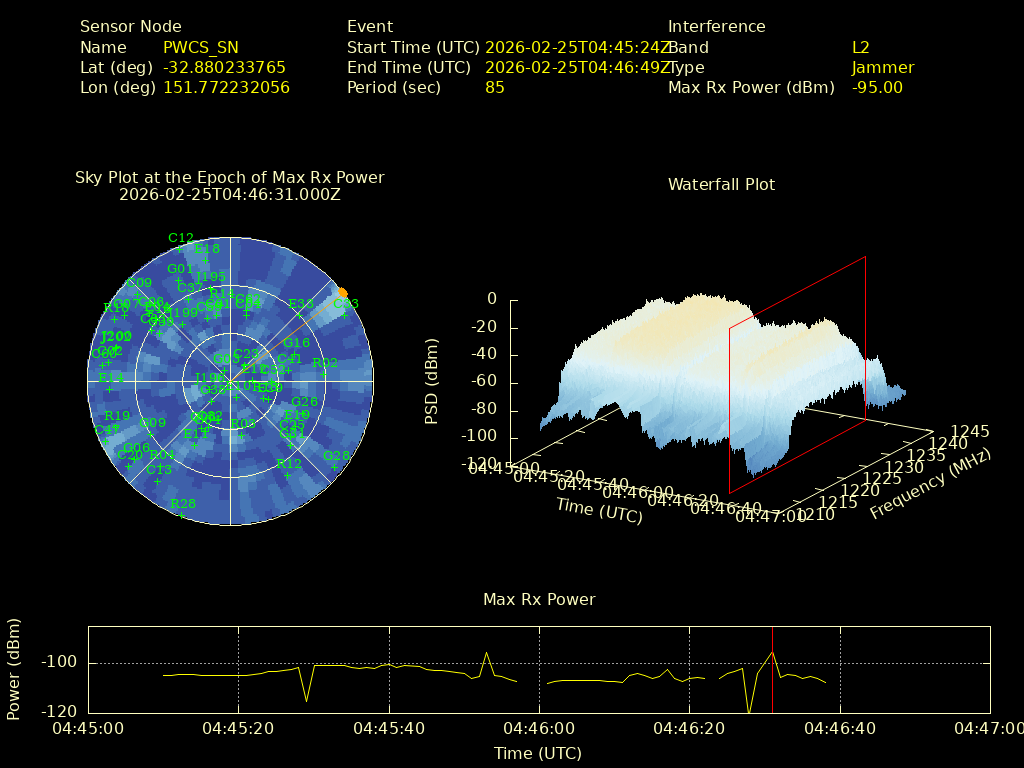Select the interference type value Jammer

click(x=882, y=67)
